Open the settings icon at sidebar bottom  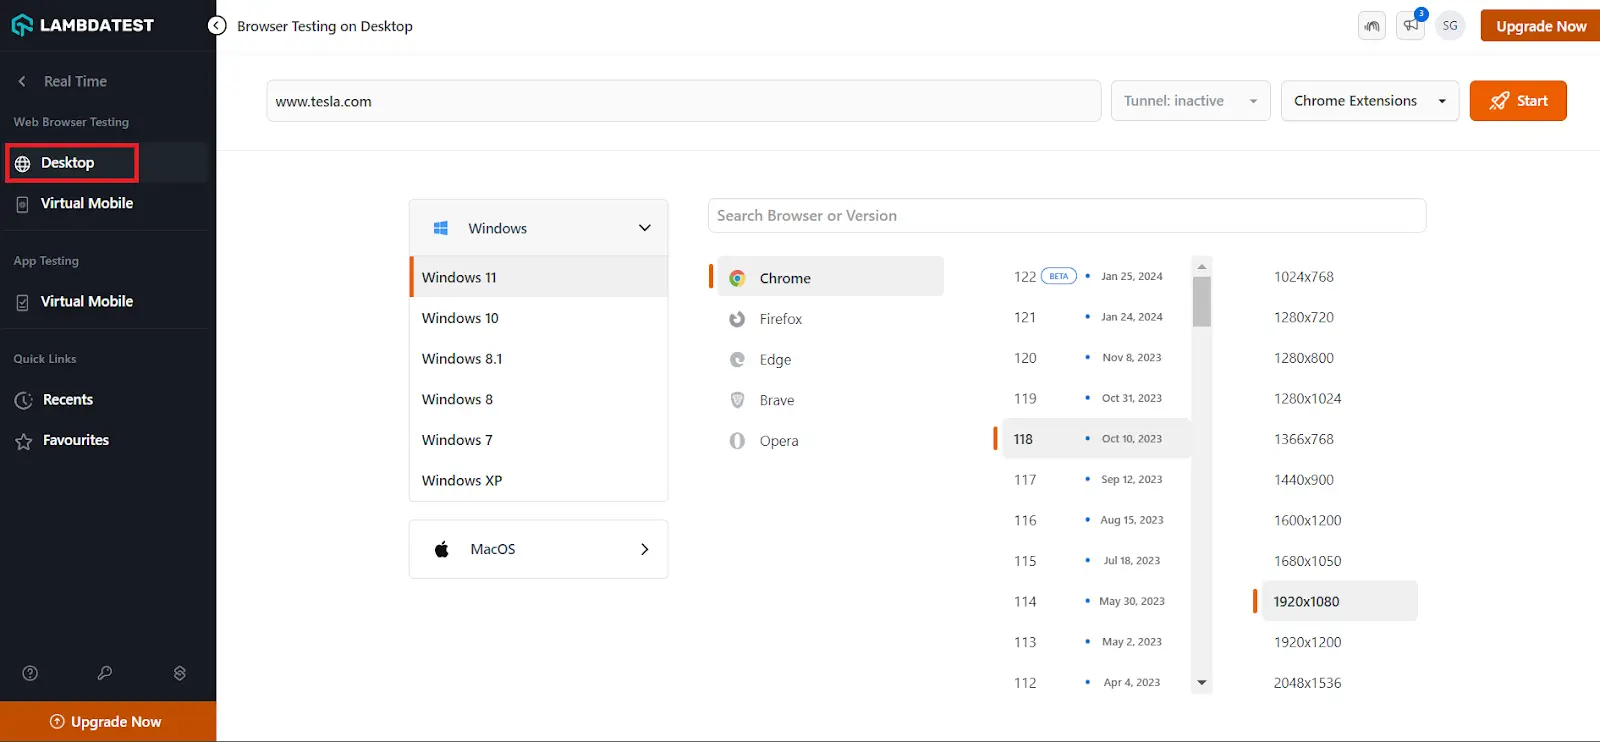point(180,673)
